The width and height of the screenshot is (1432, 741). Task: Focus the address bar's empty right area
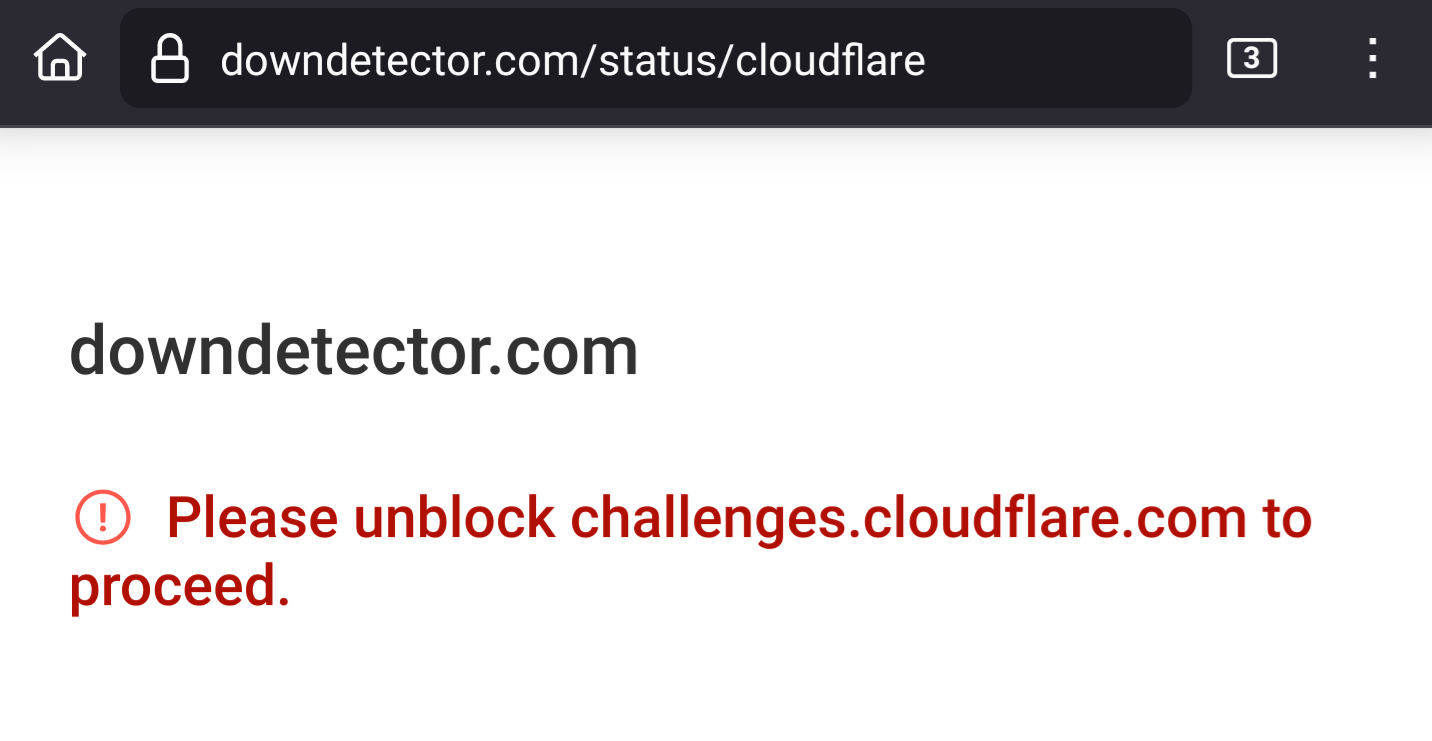coord(1060,59)
